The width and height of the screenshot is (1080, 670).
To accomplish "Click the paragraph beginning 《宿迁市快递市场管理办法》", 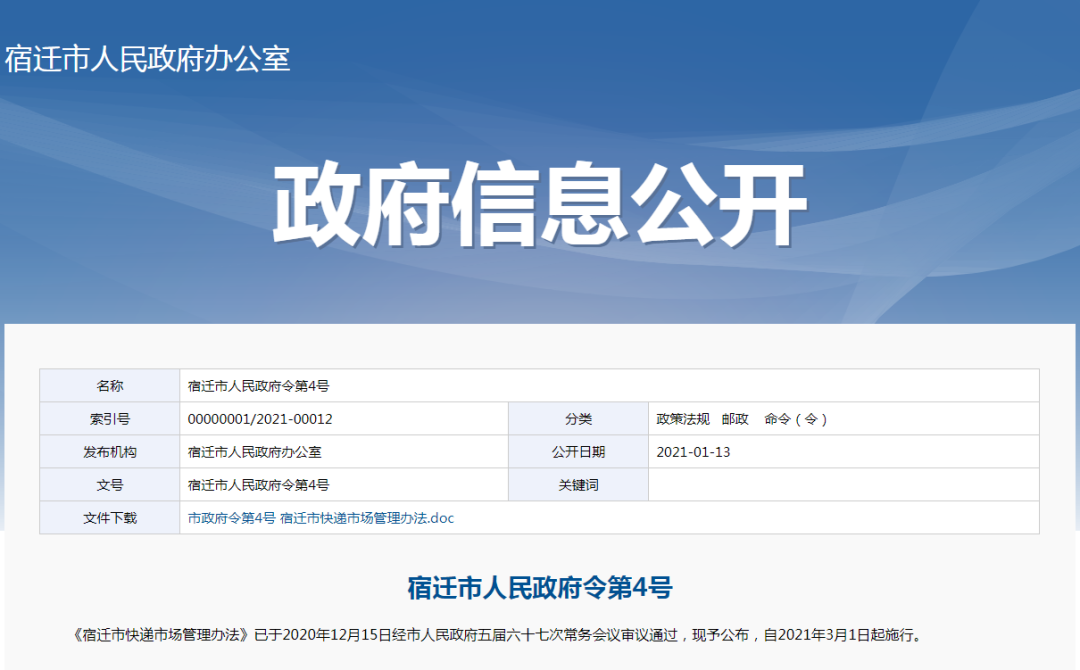I will [x=497, y=635].
